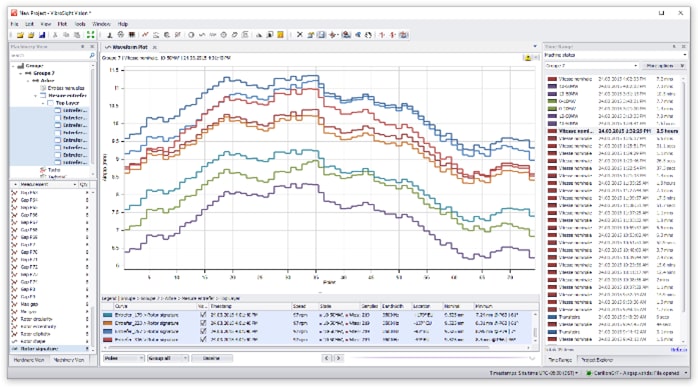Collapse the Groups root node in the tree
698x388 pixels.
[x=13, y=66]
